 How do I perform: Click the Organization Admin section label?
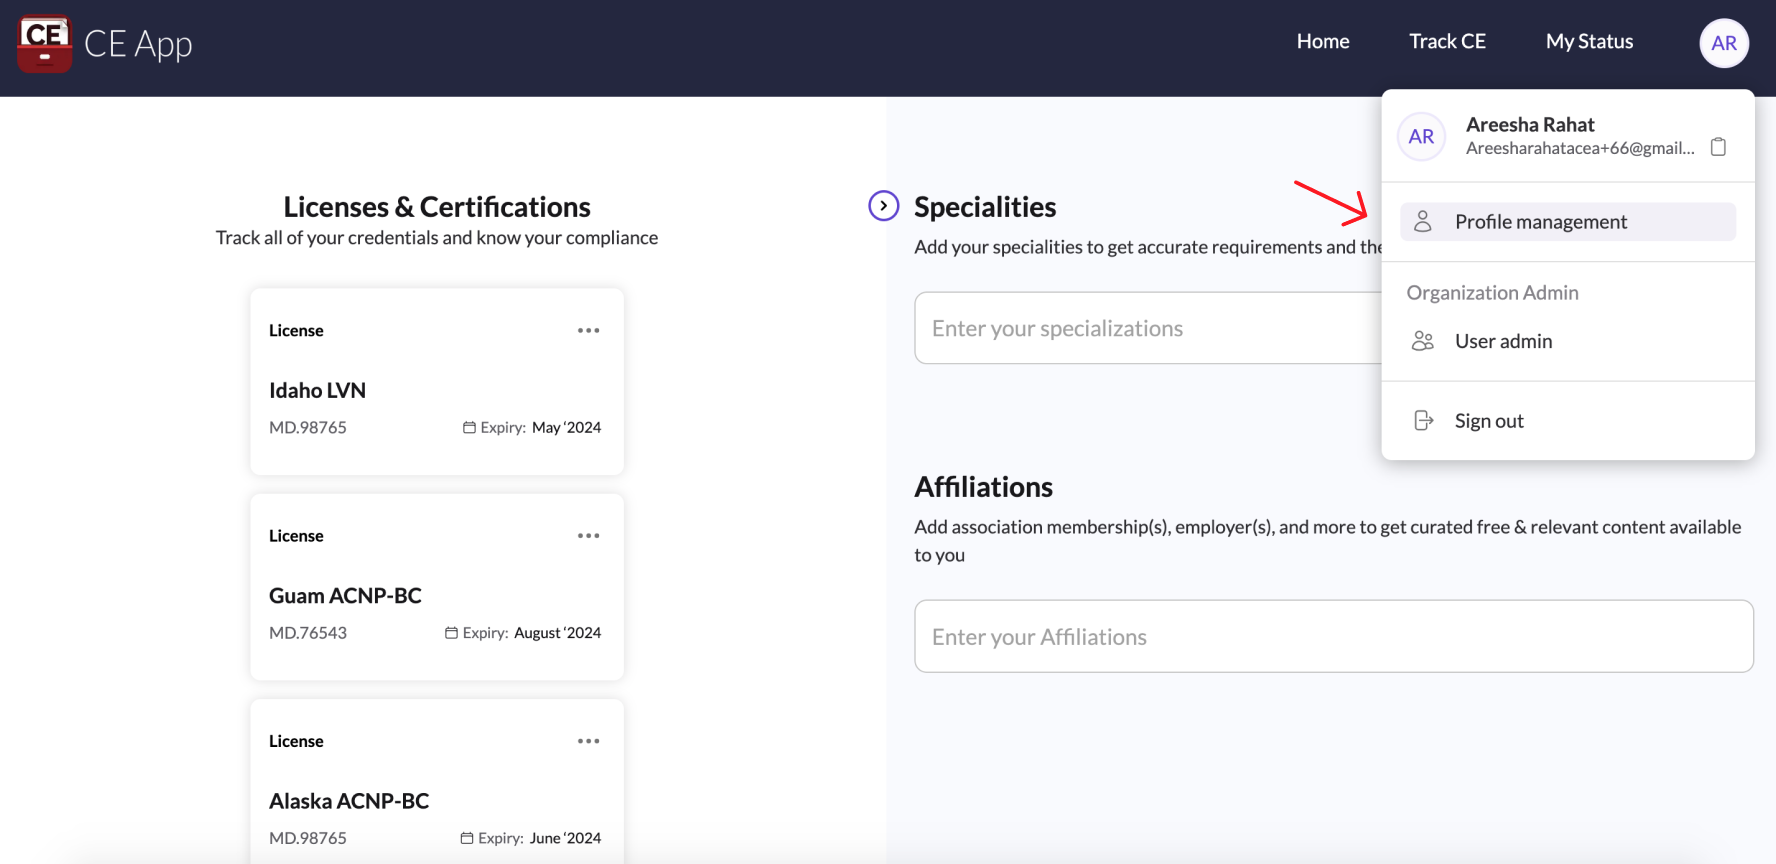1492,292
